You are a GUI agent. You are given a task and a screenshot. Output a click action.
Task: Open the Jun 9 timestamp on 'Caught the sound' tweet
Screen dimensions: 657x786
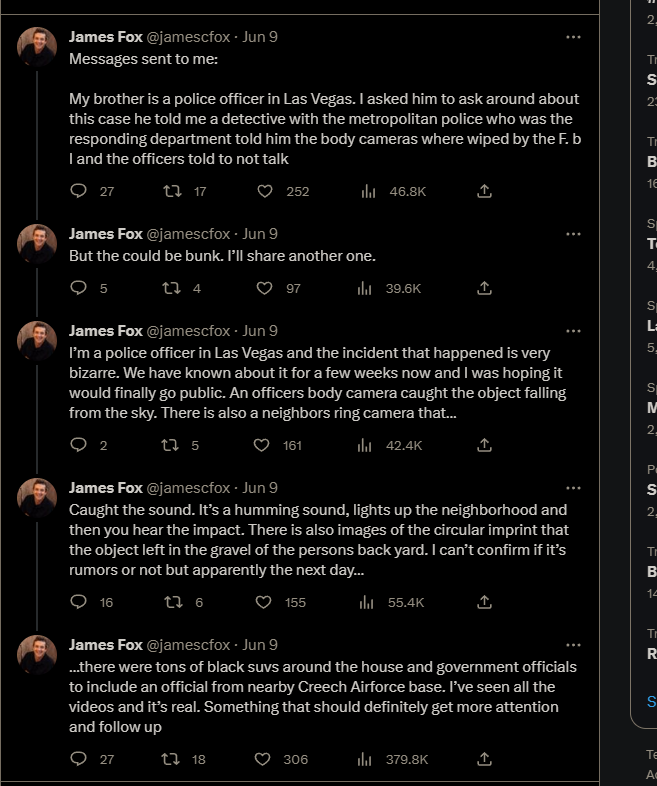click(260, 488)
